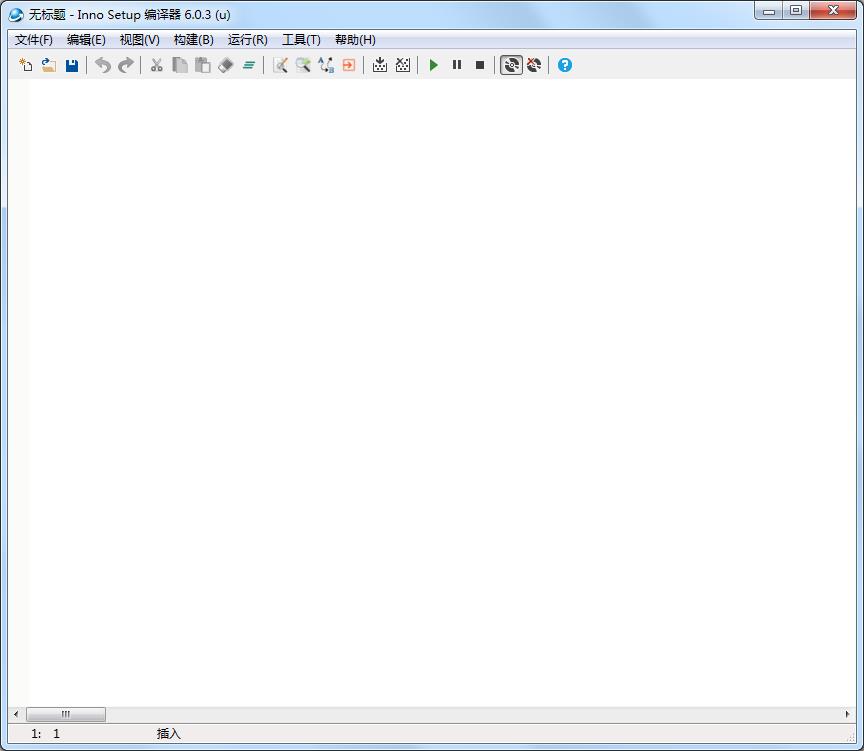Open the 编辑(E) menu
Viewport: 864px width, 751px height.
point(86,40)
